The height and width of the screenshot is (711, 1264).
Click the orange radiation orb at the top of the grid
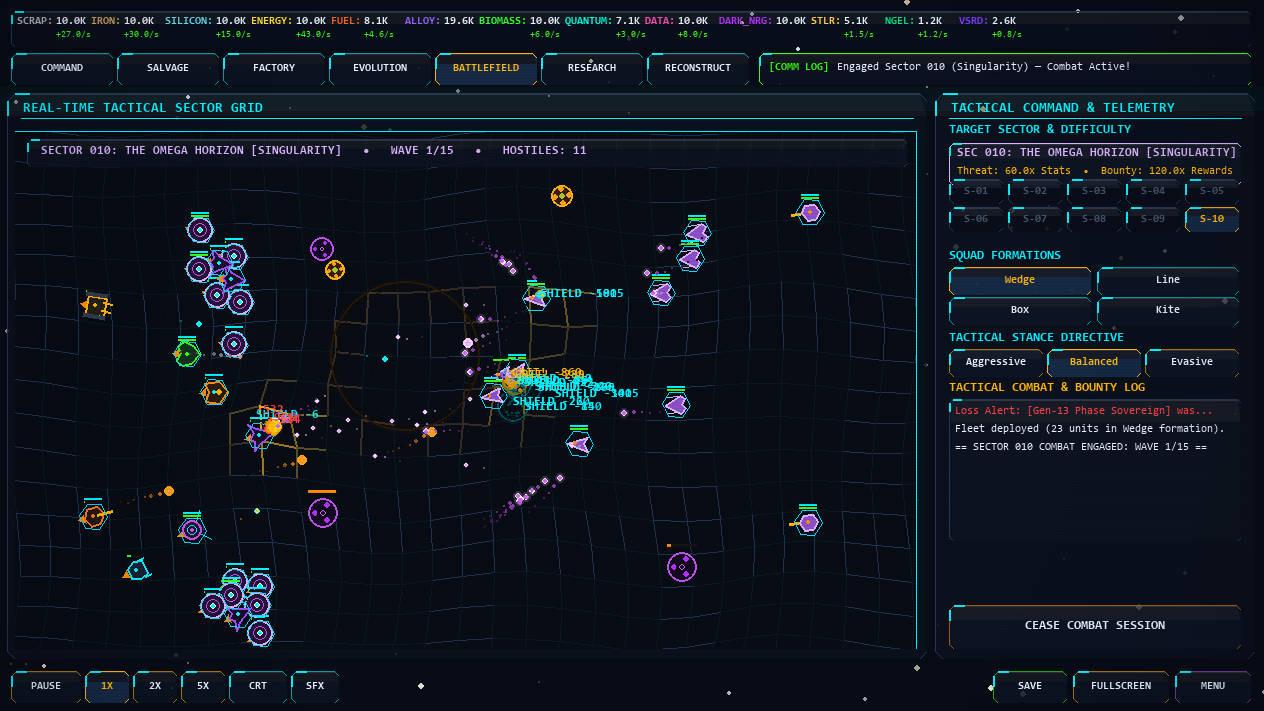[562, 196]
